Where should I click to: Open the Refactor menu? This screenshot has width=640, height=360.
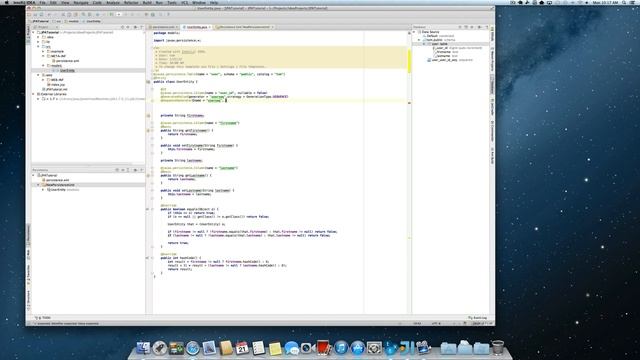[131, 2]
